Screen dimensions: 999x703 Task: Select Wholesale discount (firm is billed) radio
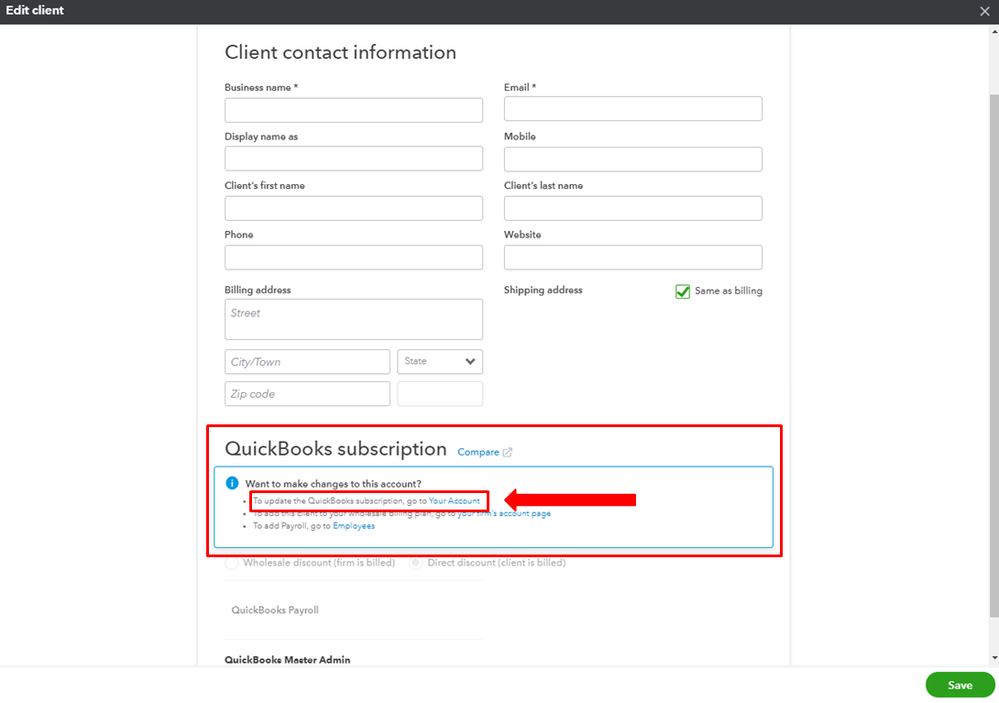click(231, 563)
